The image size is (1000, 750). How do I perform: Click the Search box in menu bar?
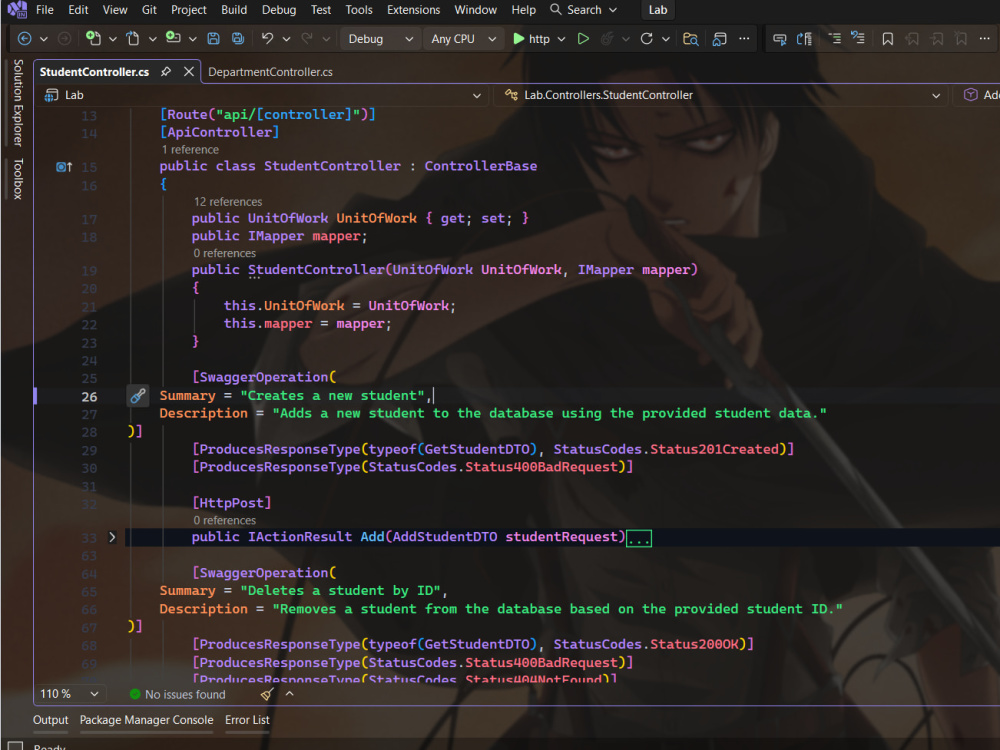[584, 10]
